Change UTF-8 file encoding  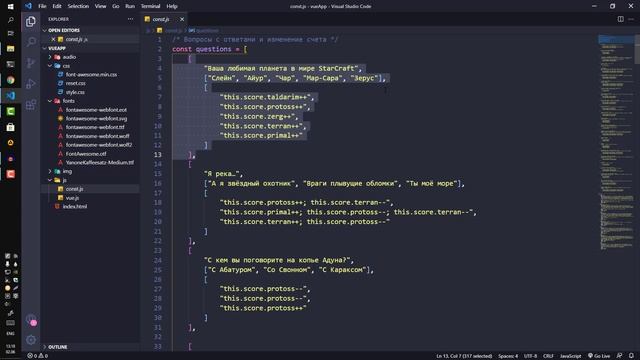530,356
